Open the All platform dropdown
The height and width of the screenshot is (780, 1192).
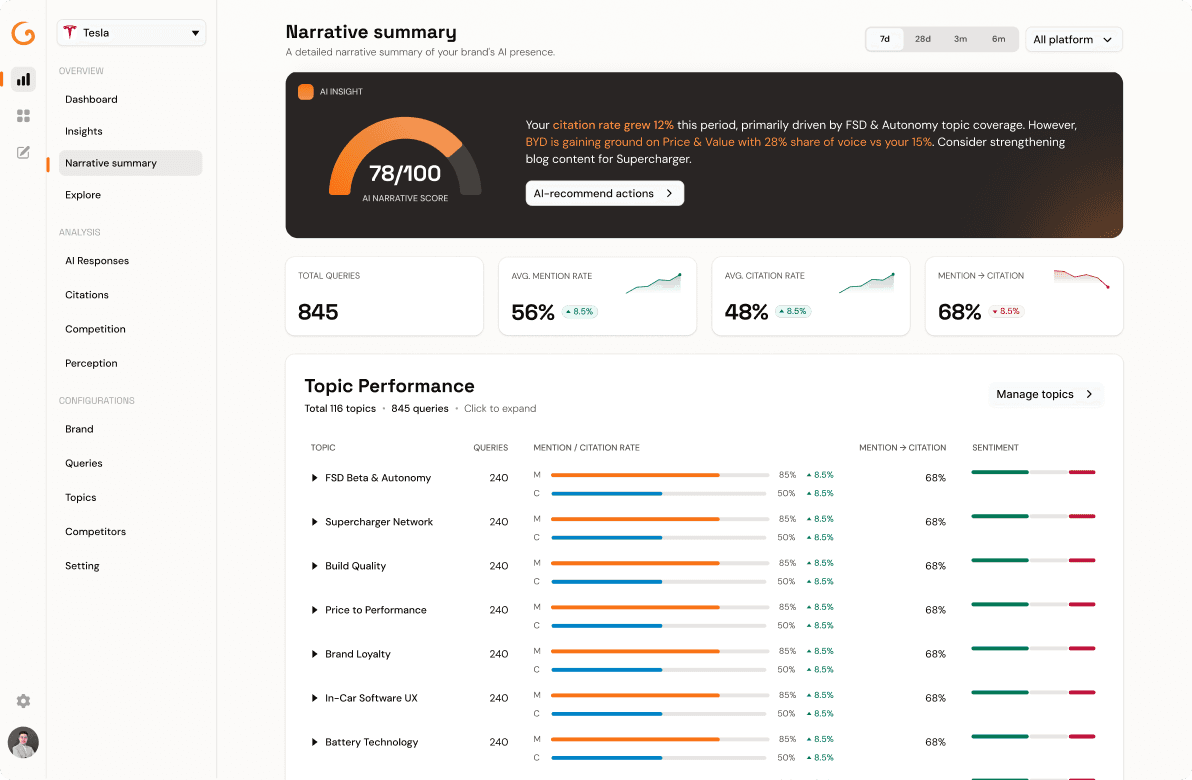[x=1073, y=39]
